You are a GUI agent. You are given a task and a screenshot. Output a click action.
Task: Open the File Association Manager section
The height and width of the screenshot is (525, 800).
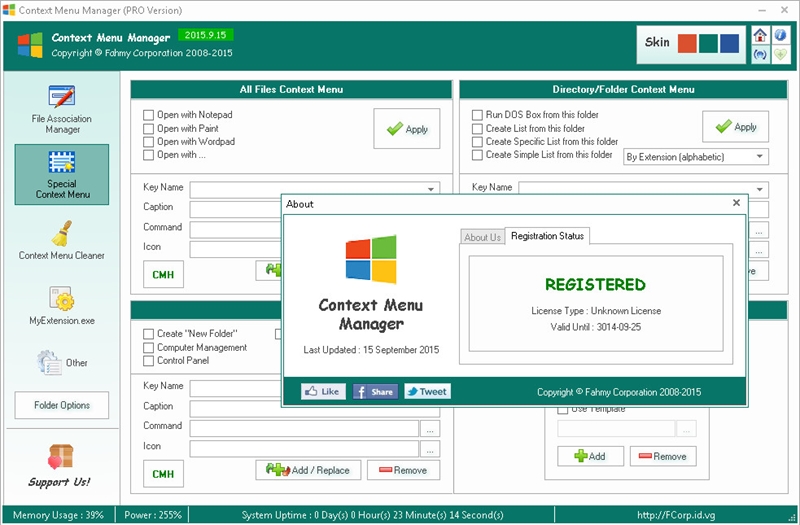coord(62,109)
